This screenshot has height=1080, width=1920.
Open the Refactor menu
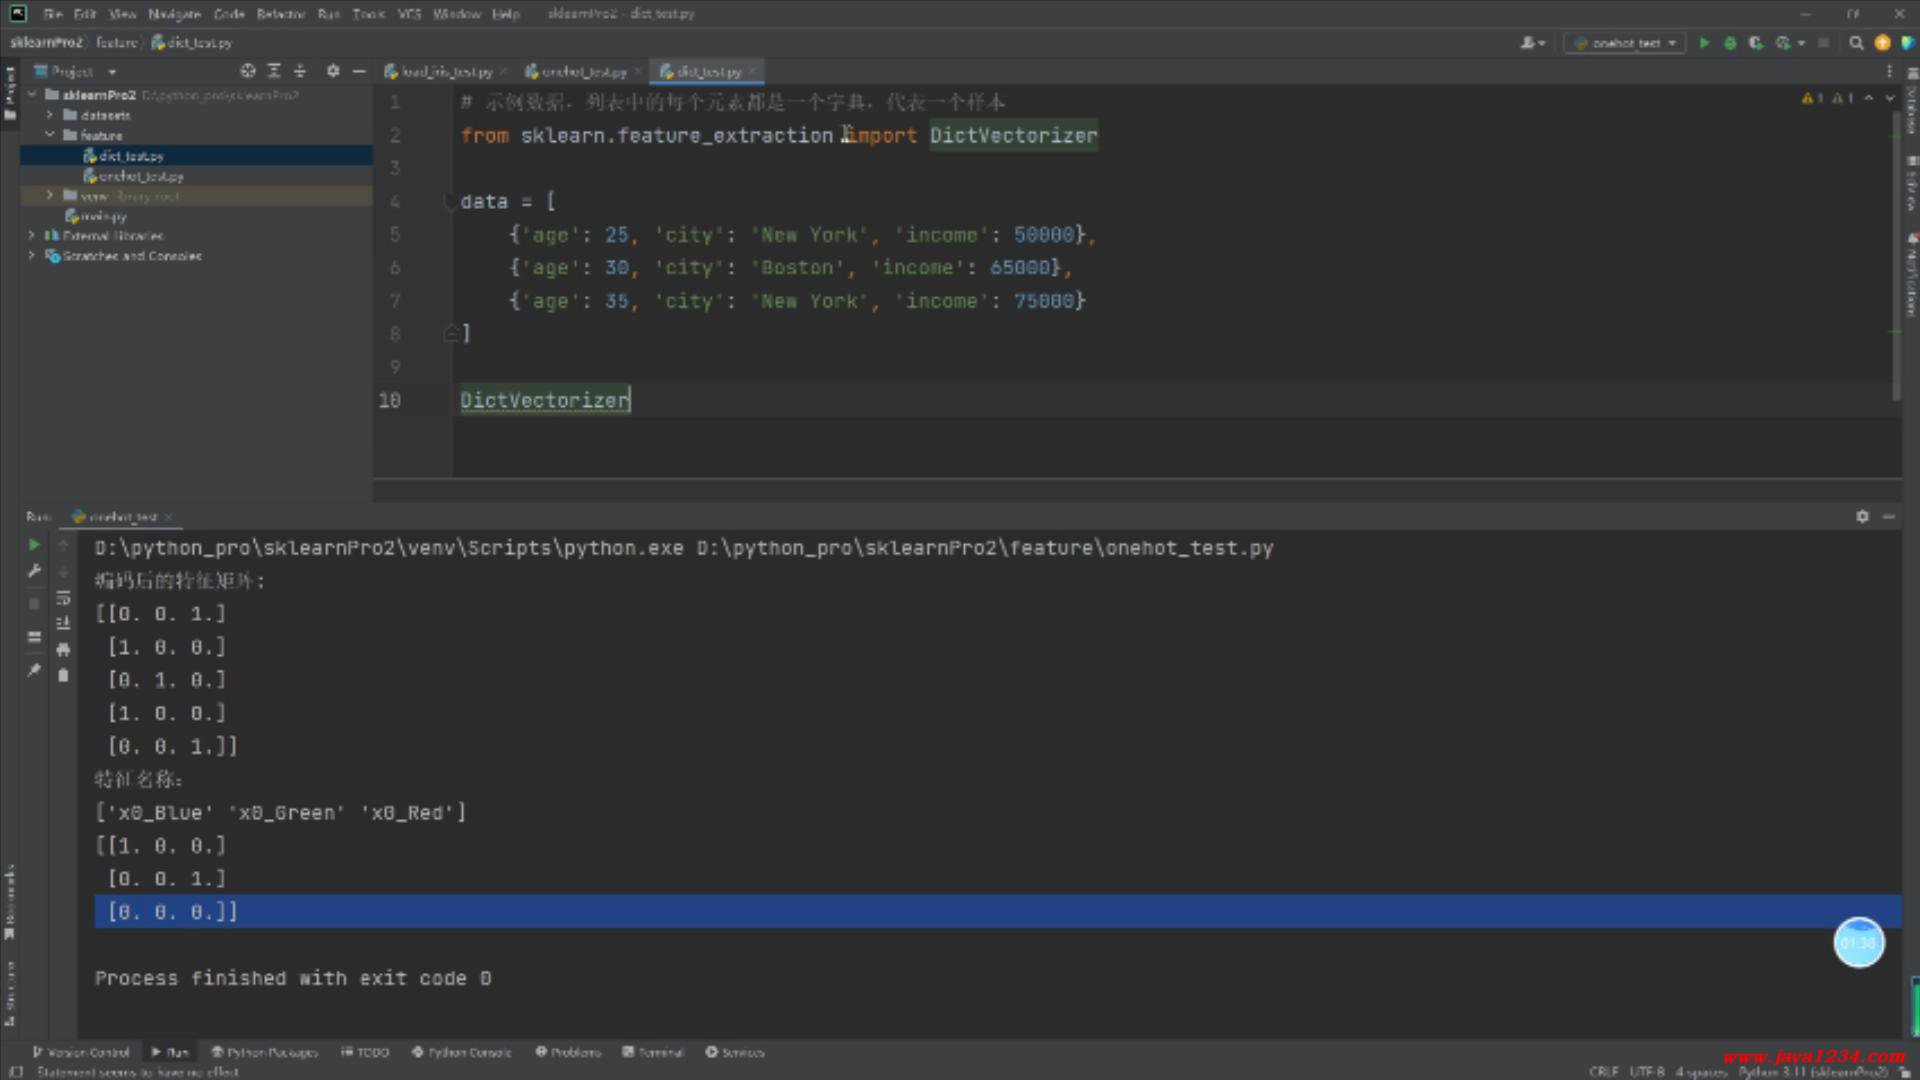pyautogui.click(x=280, y=14)
